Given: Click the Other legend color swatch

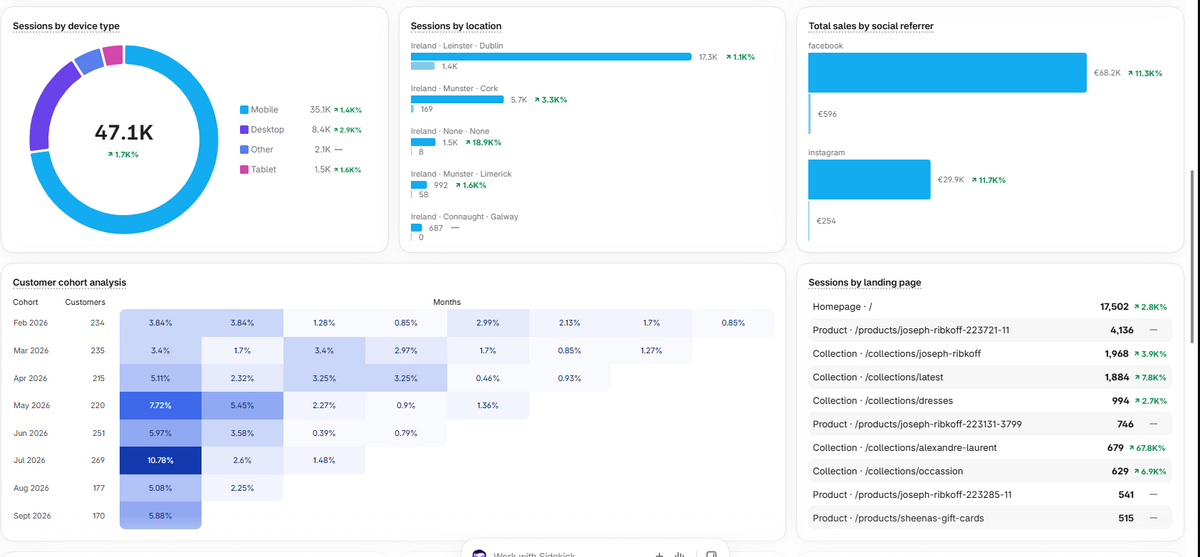Looking at the screenshot, I should pos(243,150).
